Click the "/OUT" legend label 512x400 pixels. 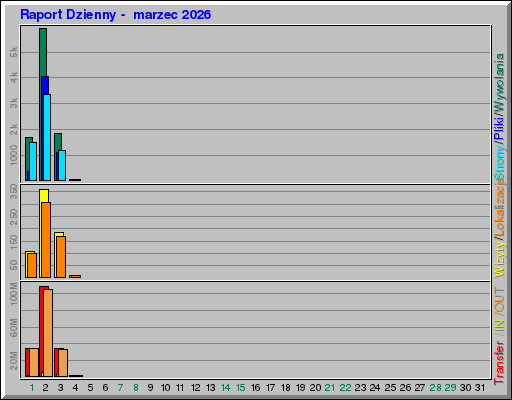point(499,301)
